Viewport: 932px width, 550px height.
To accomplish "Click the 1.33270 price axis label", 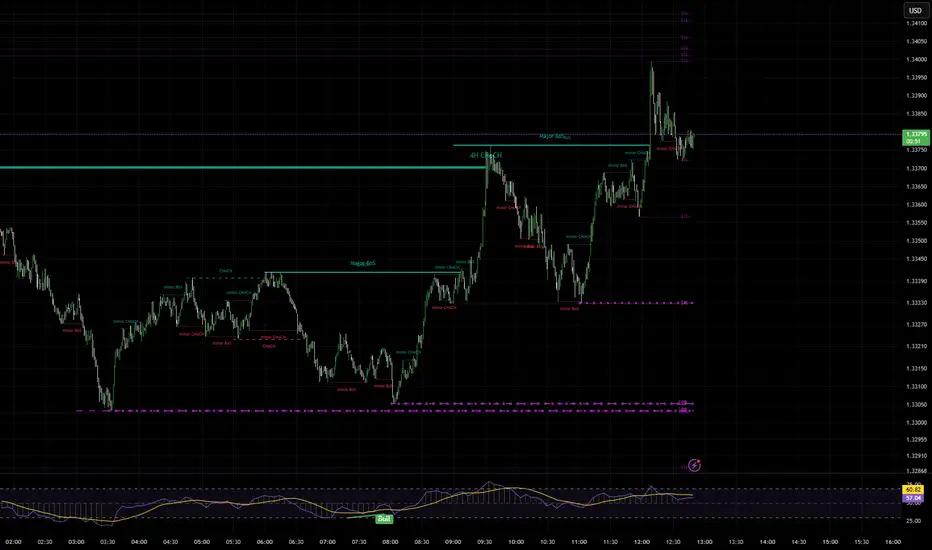I will point(916,325).
